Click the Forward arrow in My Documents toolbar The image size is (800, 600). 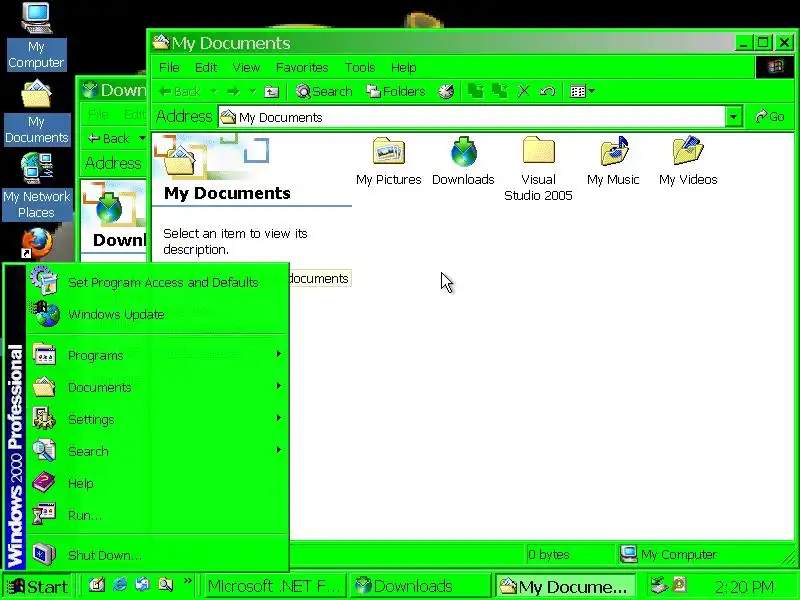(x=233, y=92)
